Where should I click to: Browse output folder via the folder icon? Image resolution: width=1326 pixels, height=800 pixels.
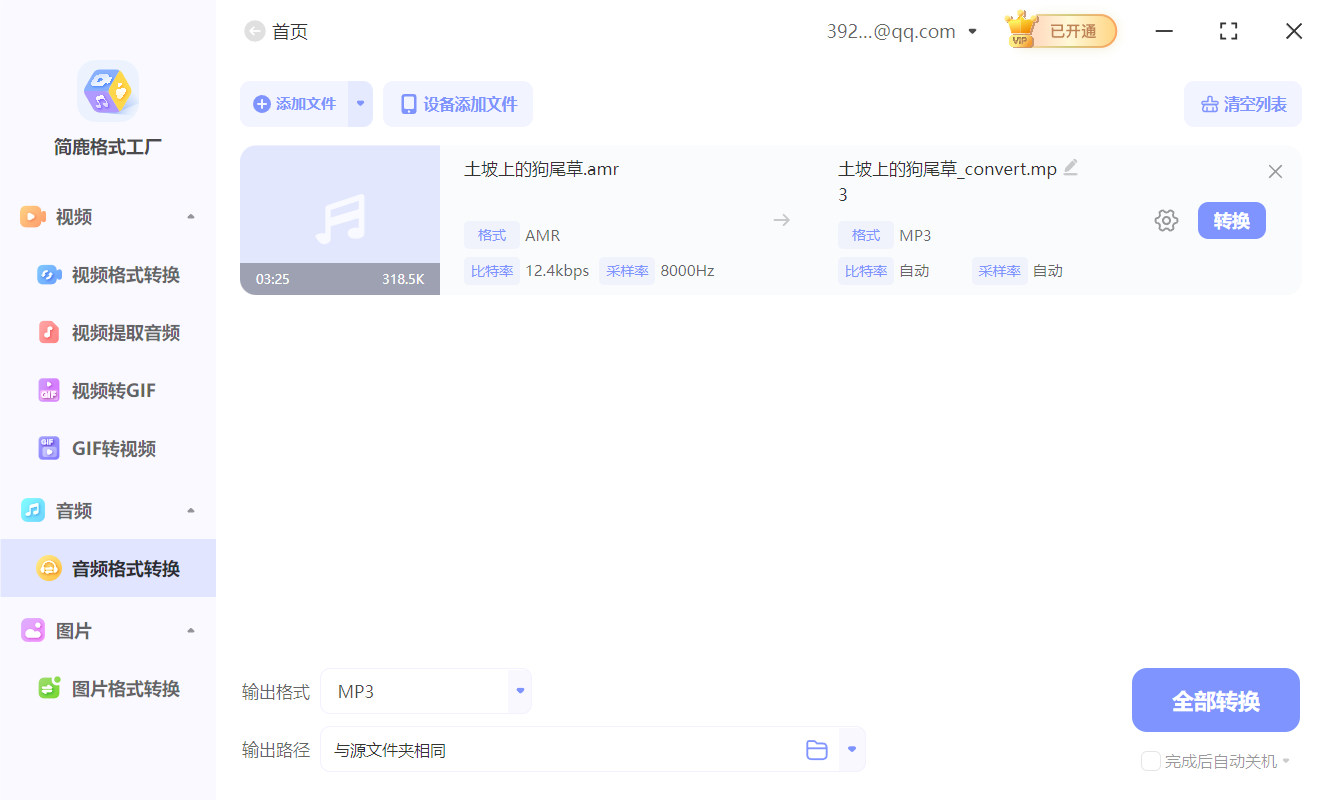(x=817, y=749)
